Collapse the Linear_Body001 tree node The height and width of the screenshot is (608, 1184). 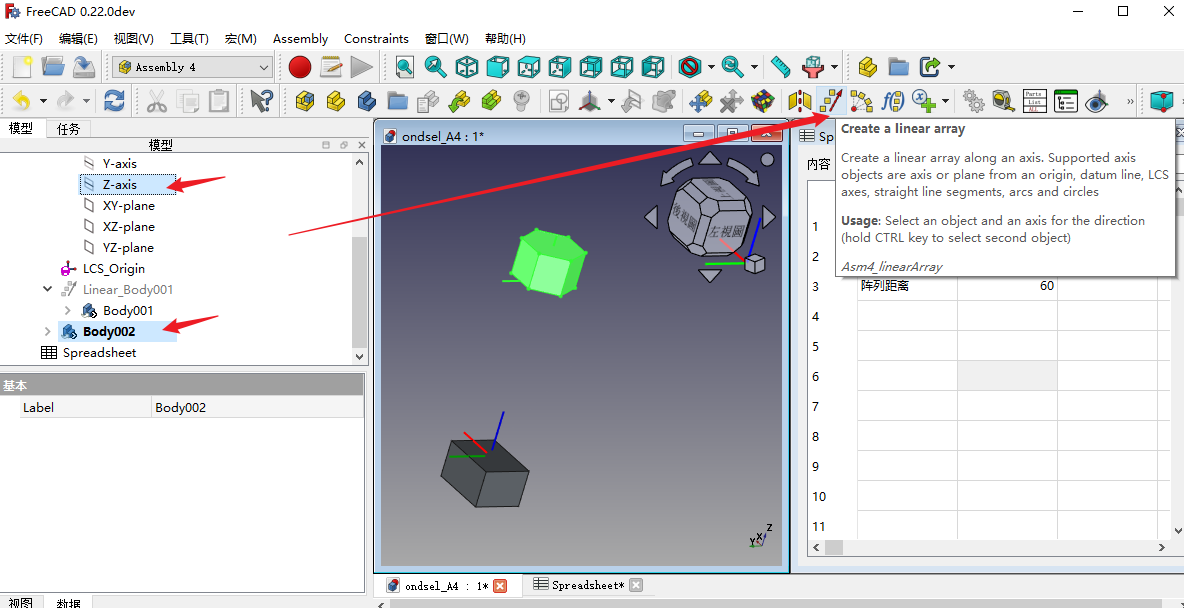47,290
